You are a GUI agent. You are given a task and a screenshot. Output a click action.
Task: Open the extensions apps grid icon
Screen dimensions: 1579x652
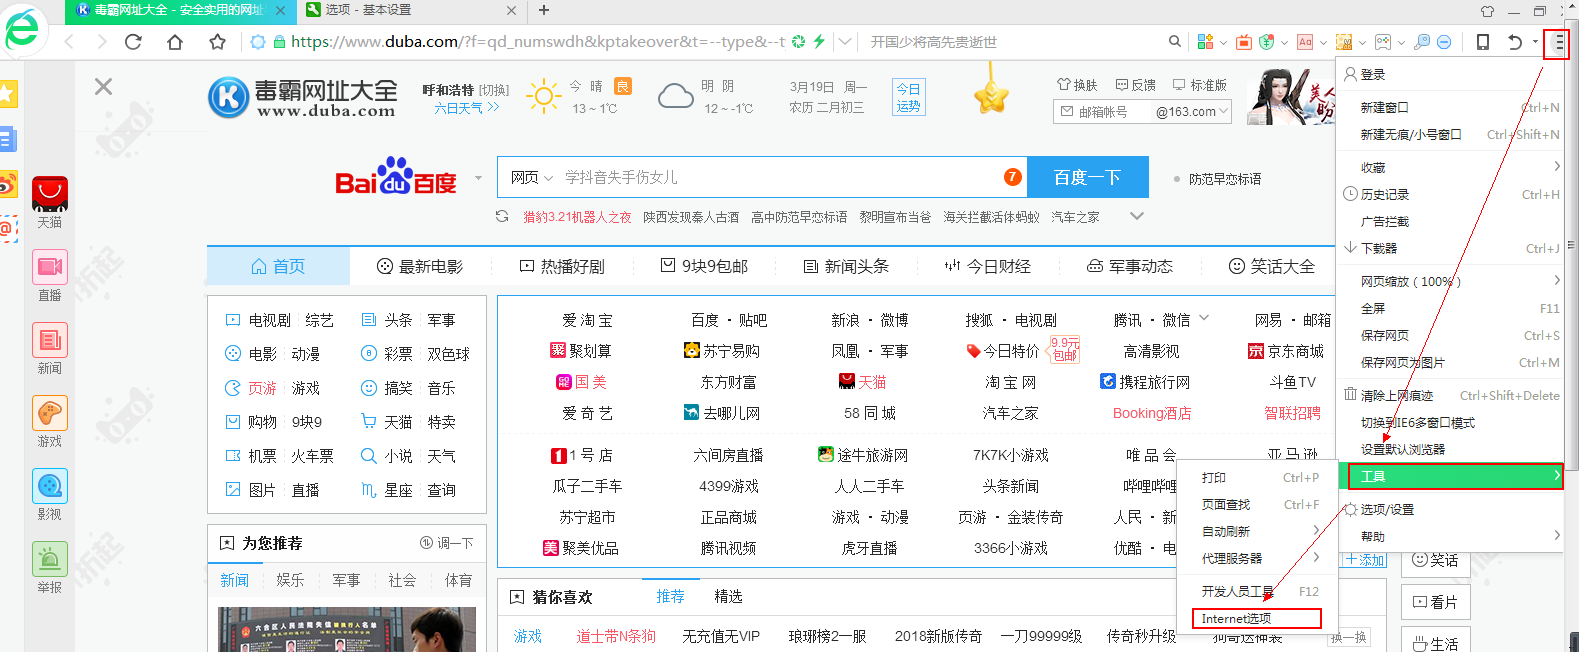(1205, 42)
